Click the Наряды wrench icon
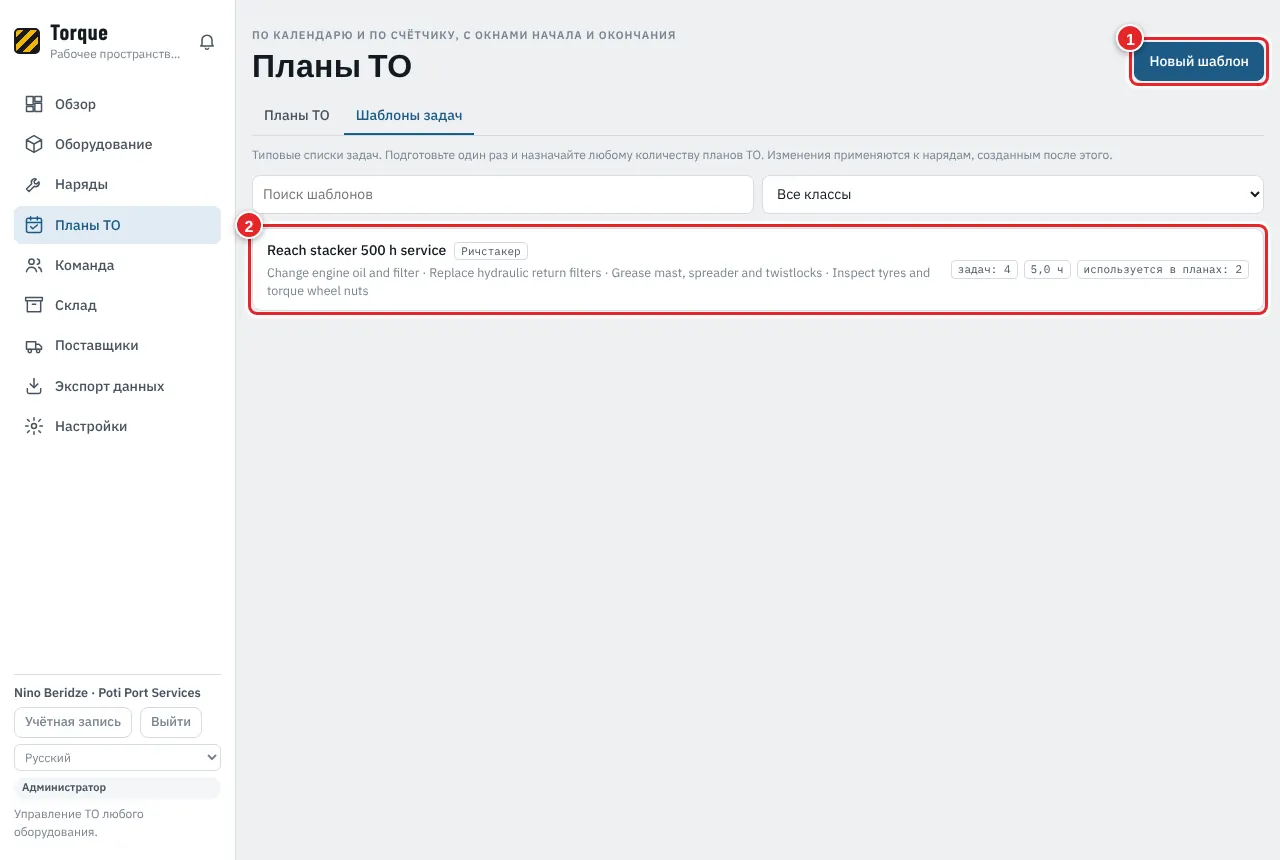The height and width of the screenshot is (860, 1280). [x=34, y=185]
